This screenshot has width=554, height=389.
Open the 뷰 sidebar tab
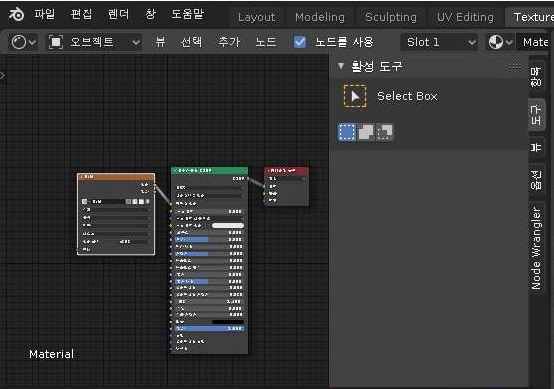tap(536, 147)
